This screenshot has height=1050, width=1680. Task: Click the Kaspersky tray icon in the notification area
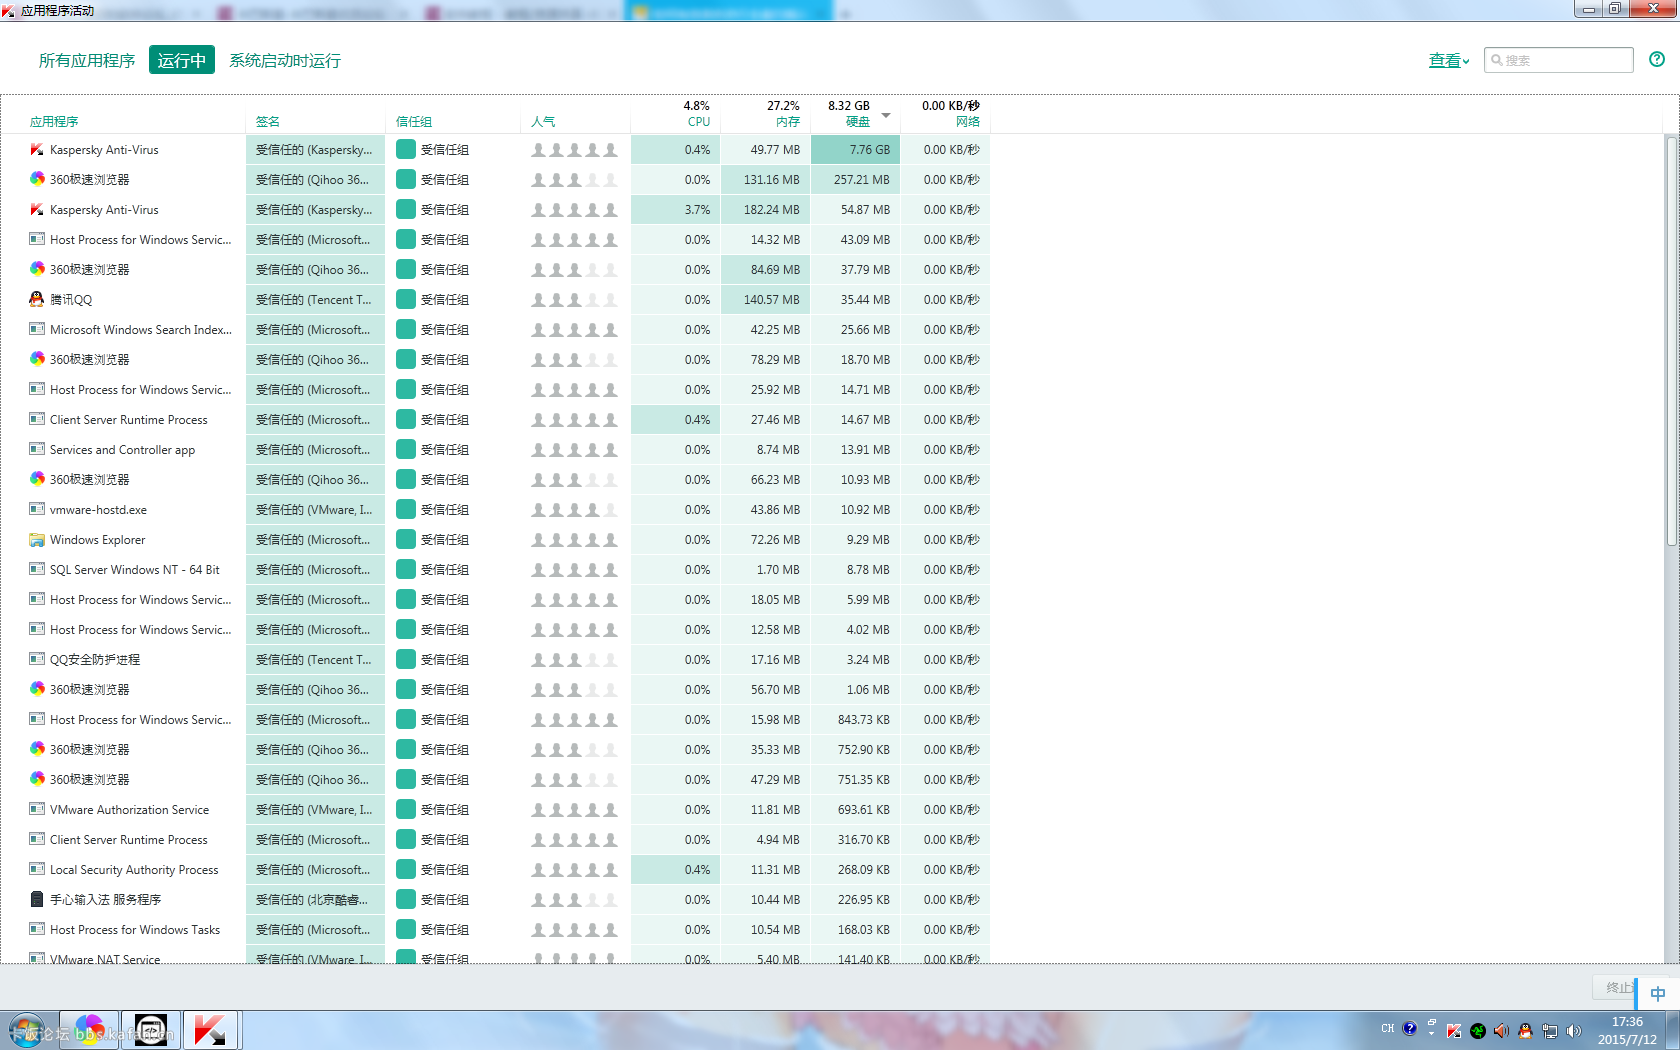[1454, 1030]
